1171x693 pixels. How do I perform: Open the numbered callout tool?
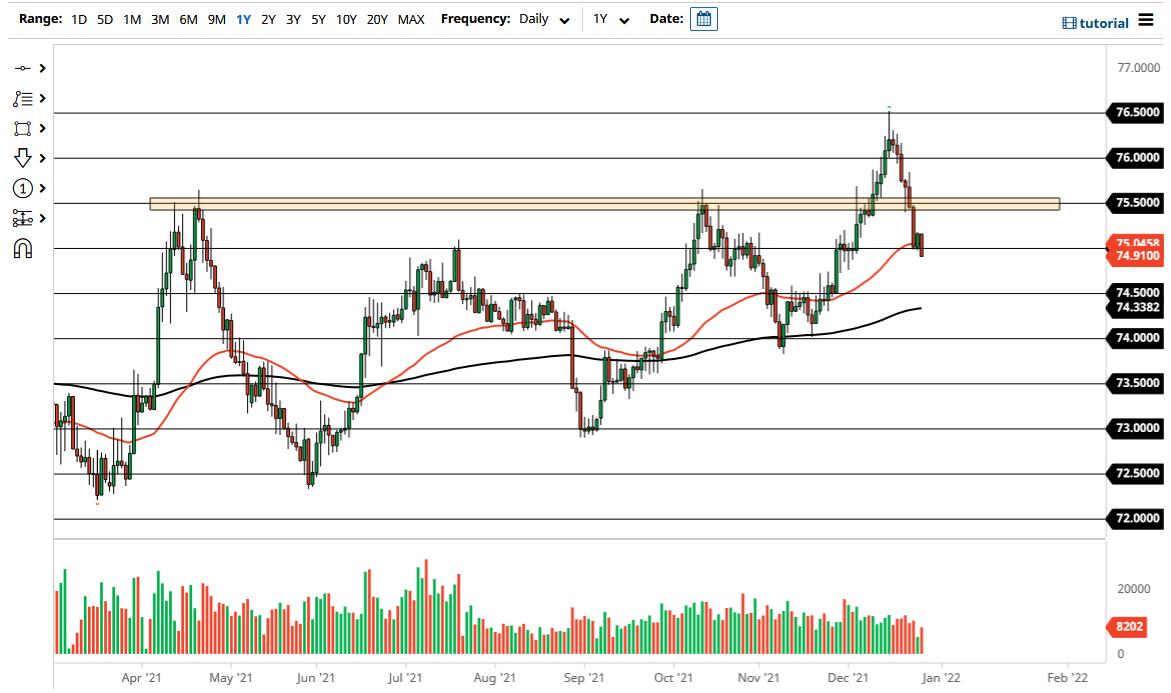tap(22, 188)
